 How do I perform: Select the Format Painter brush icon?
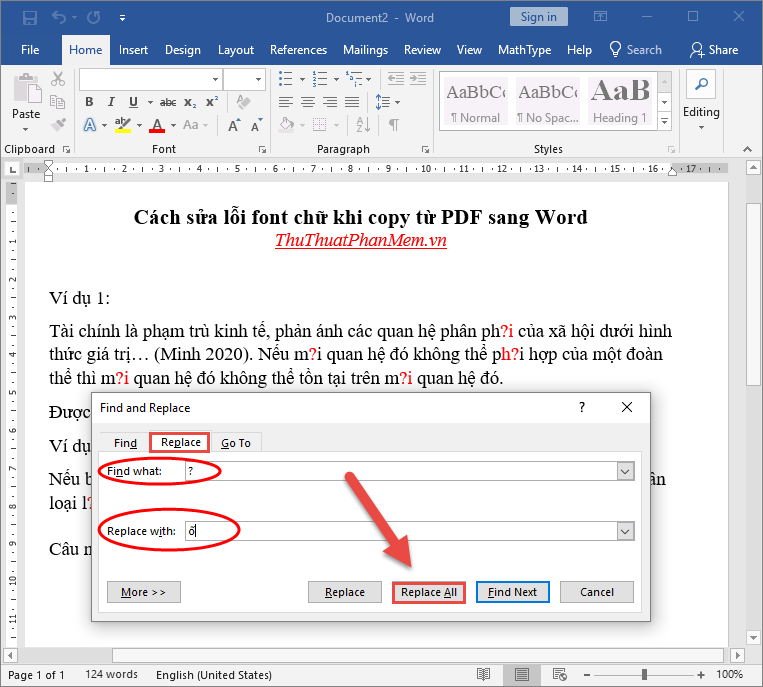[x=58, y=125]
